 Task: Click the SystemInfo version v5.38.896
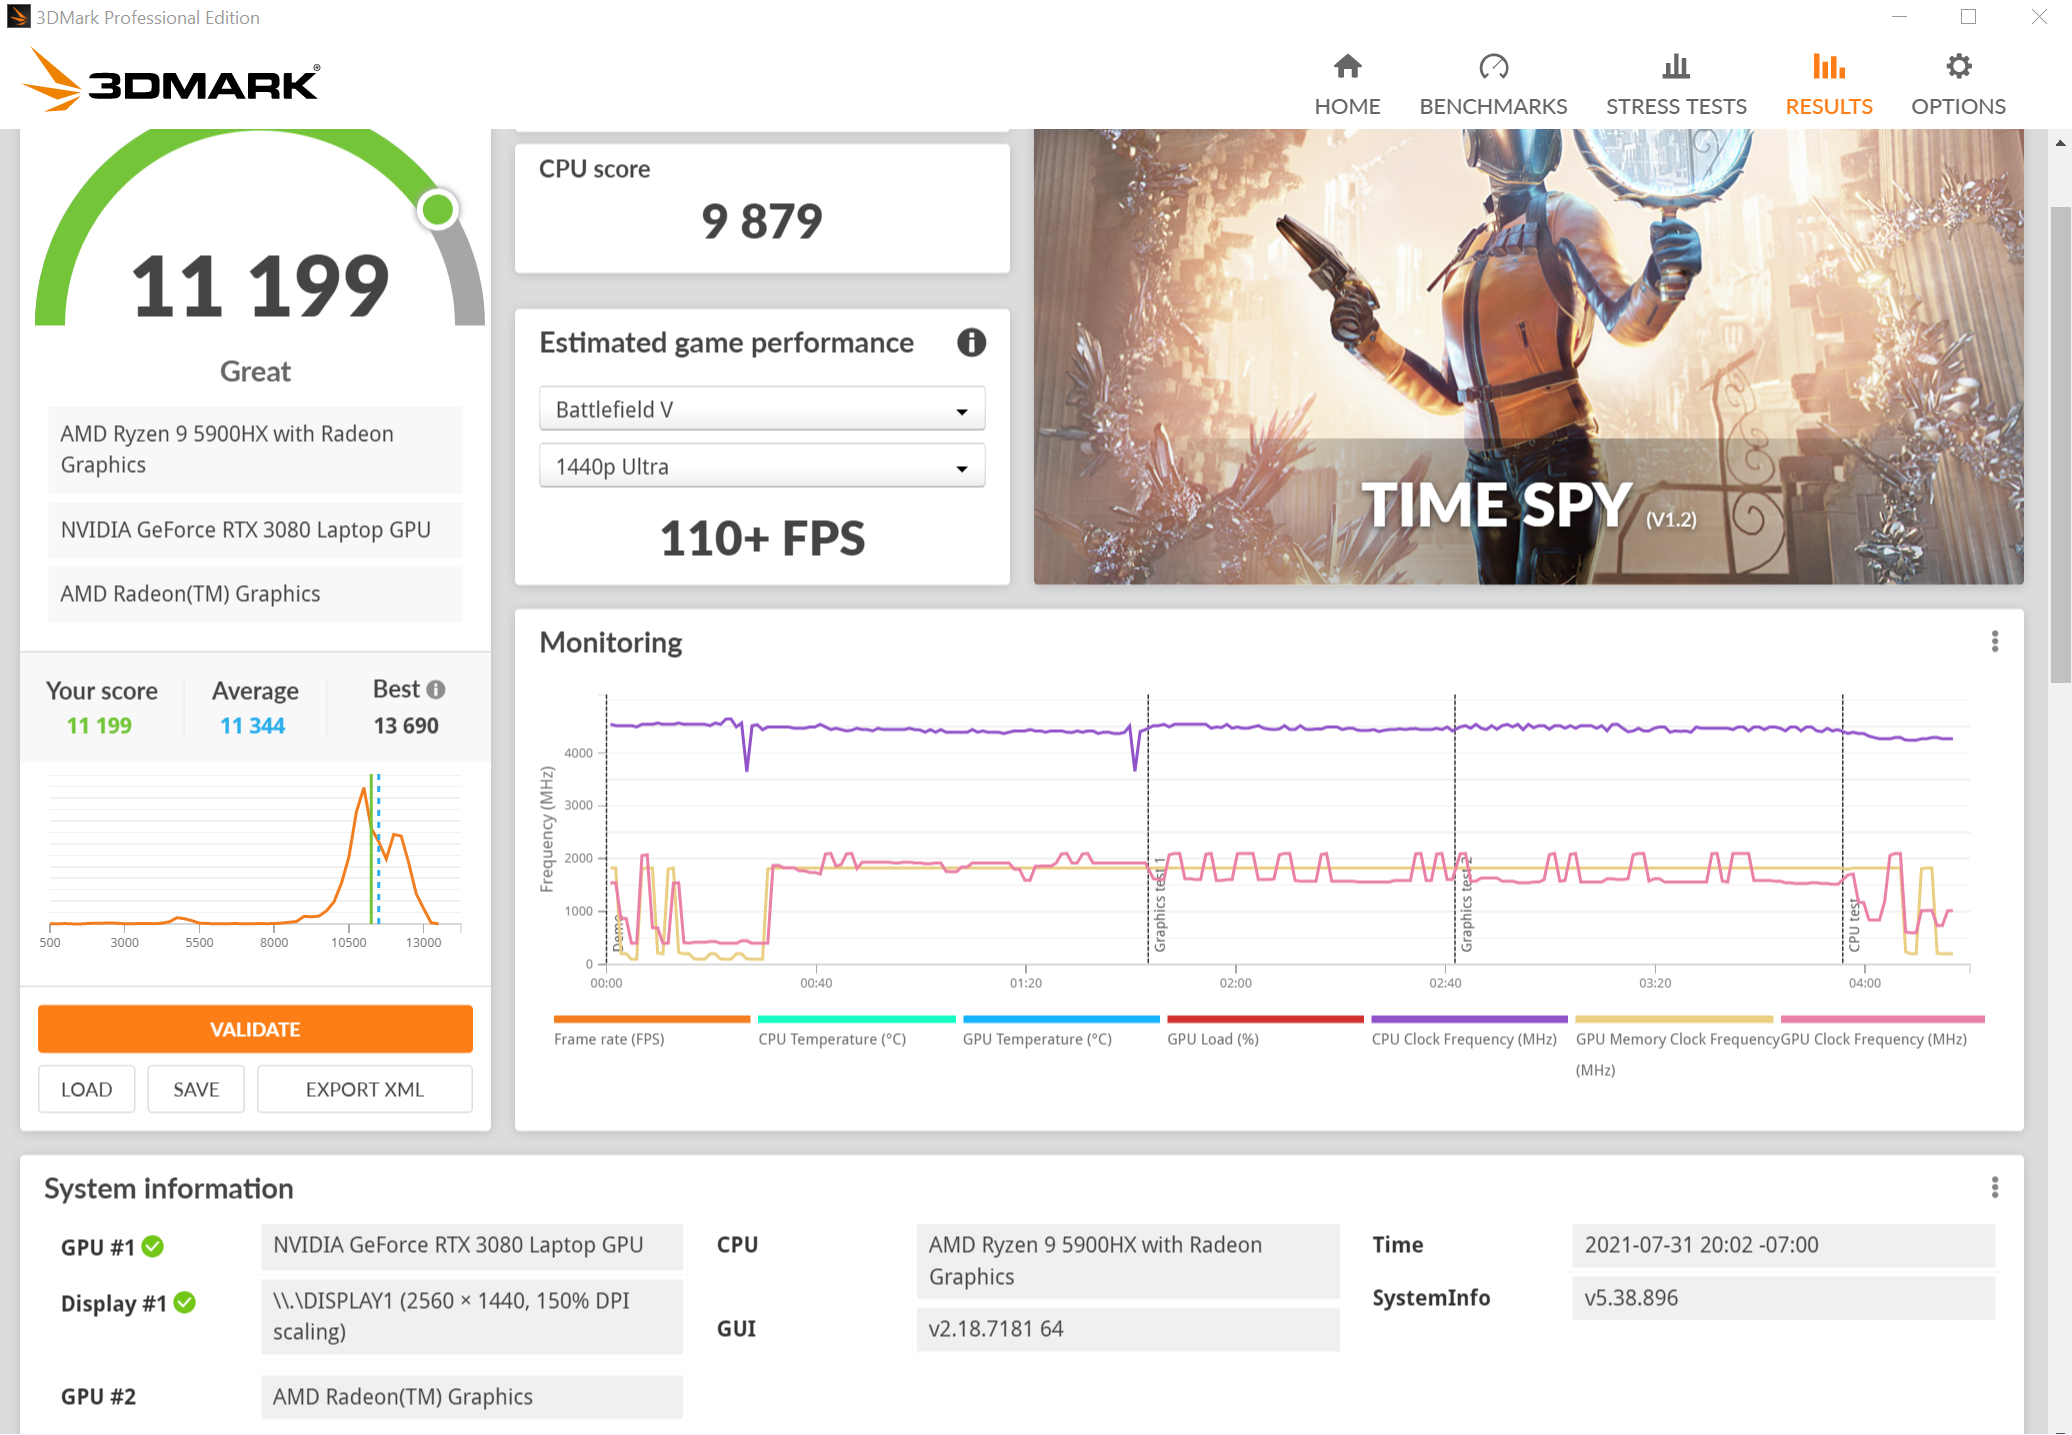(x=1783, y=1298)
